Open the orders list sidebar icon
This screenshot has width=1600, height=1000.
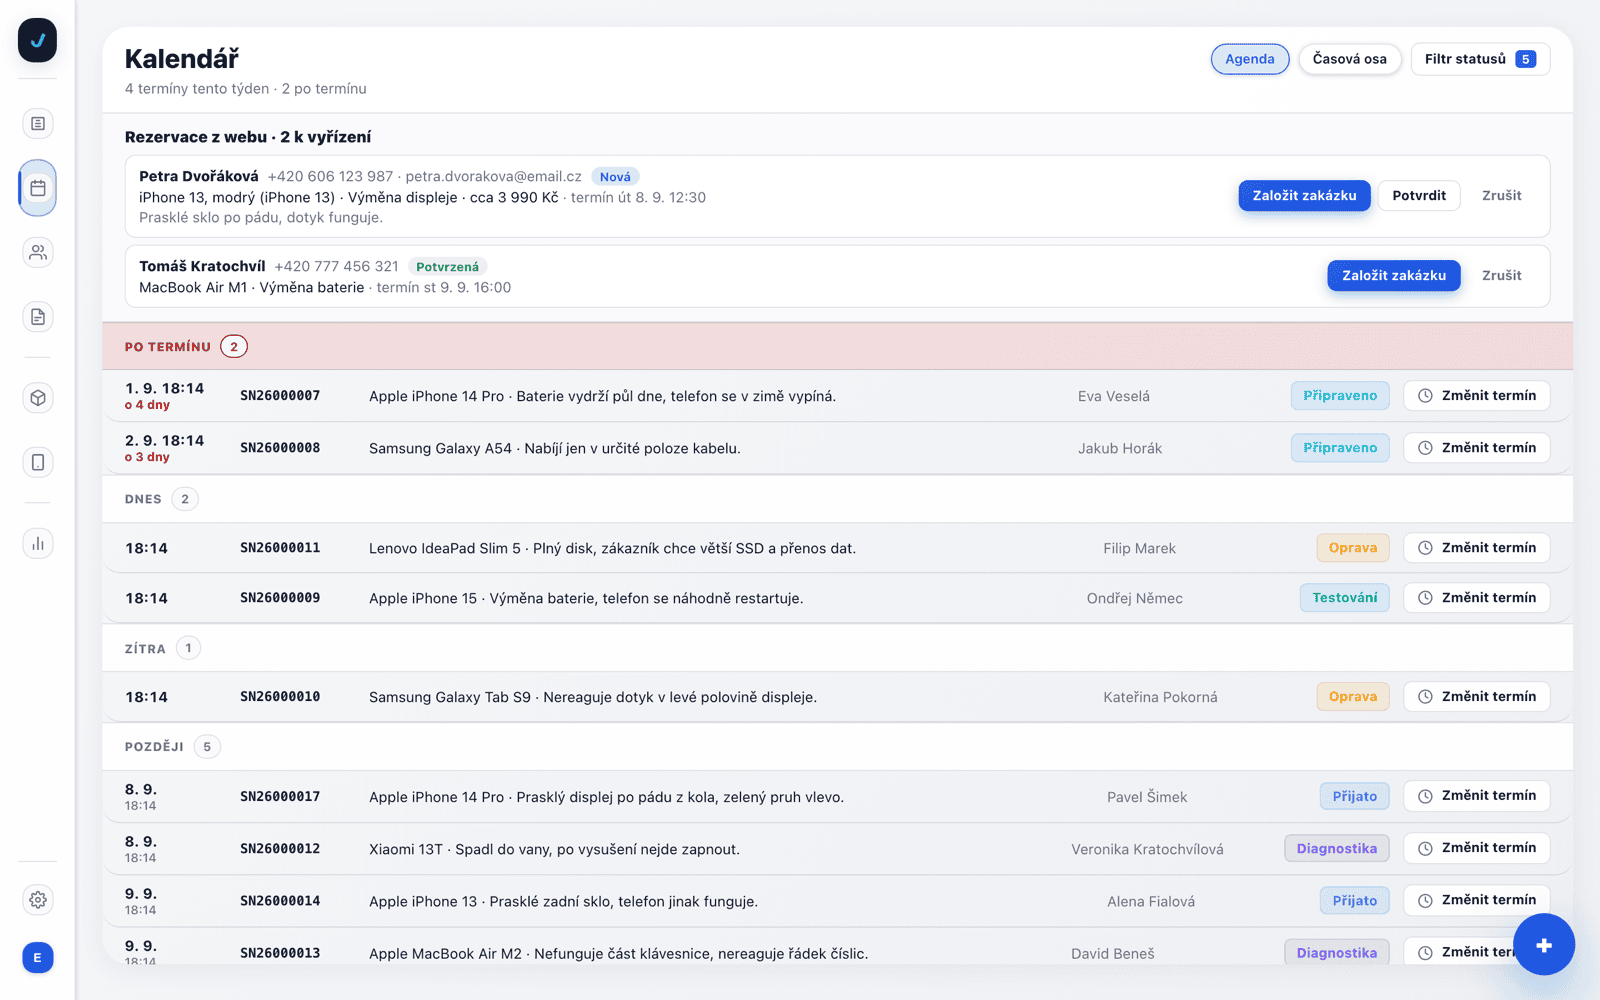(38, 123)
